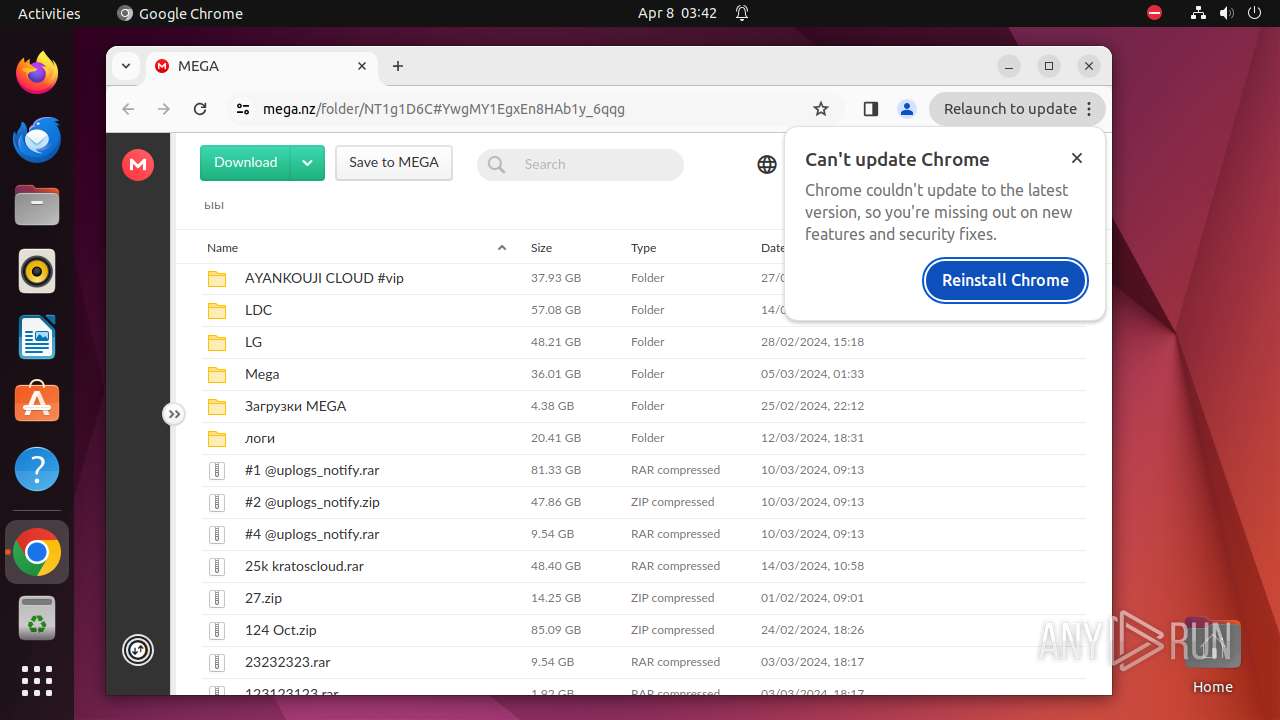Open the LDC folder icon
This screenshot has width=1280, height=720.
click(217, 310)
